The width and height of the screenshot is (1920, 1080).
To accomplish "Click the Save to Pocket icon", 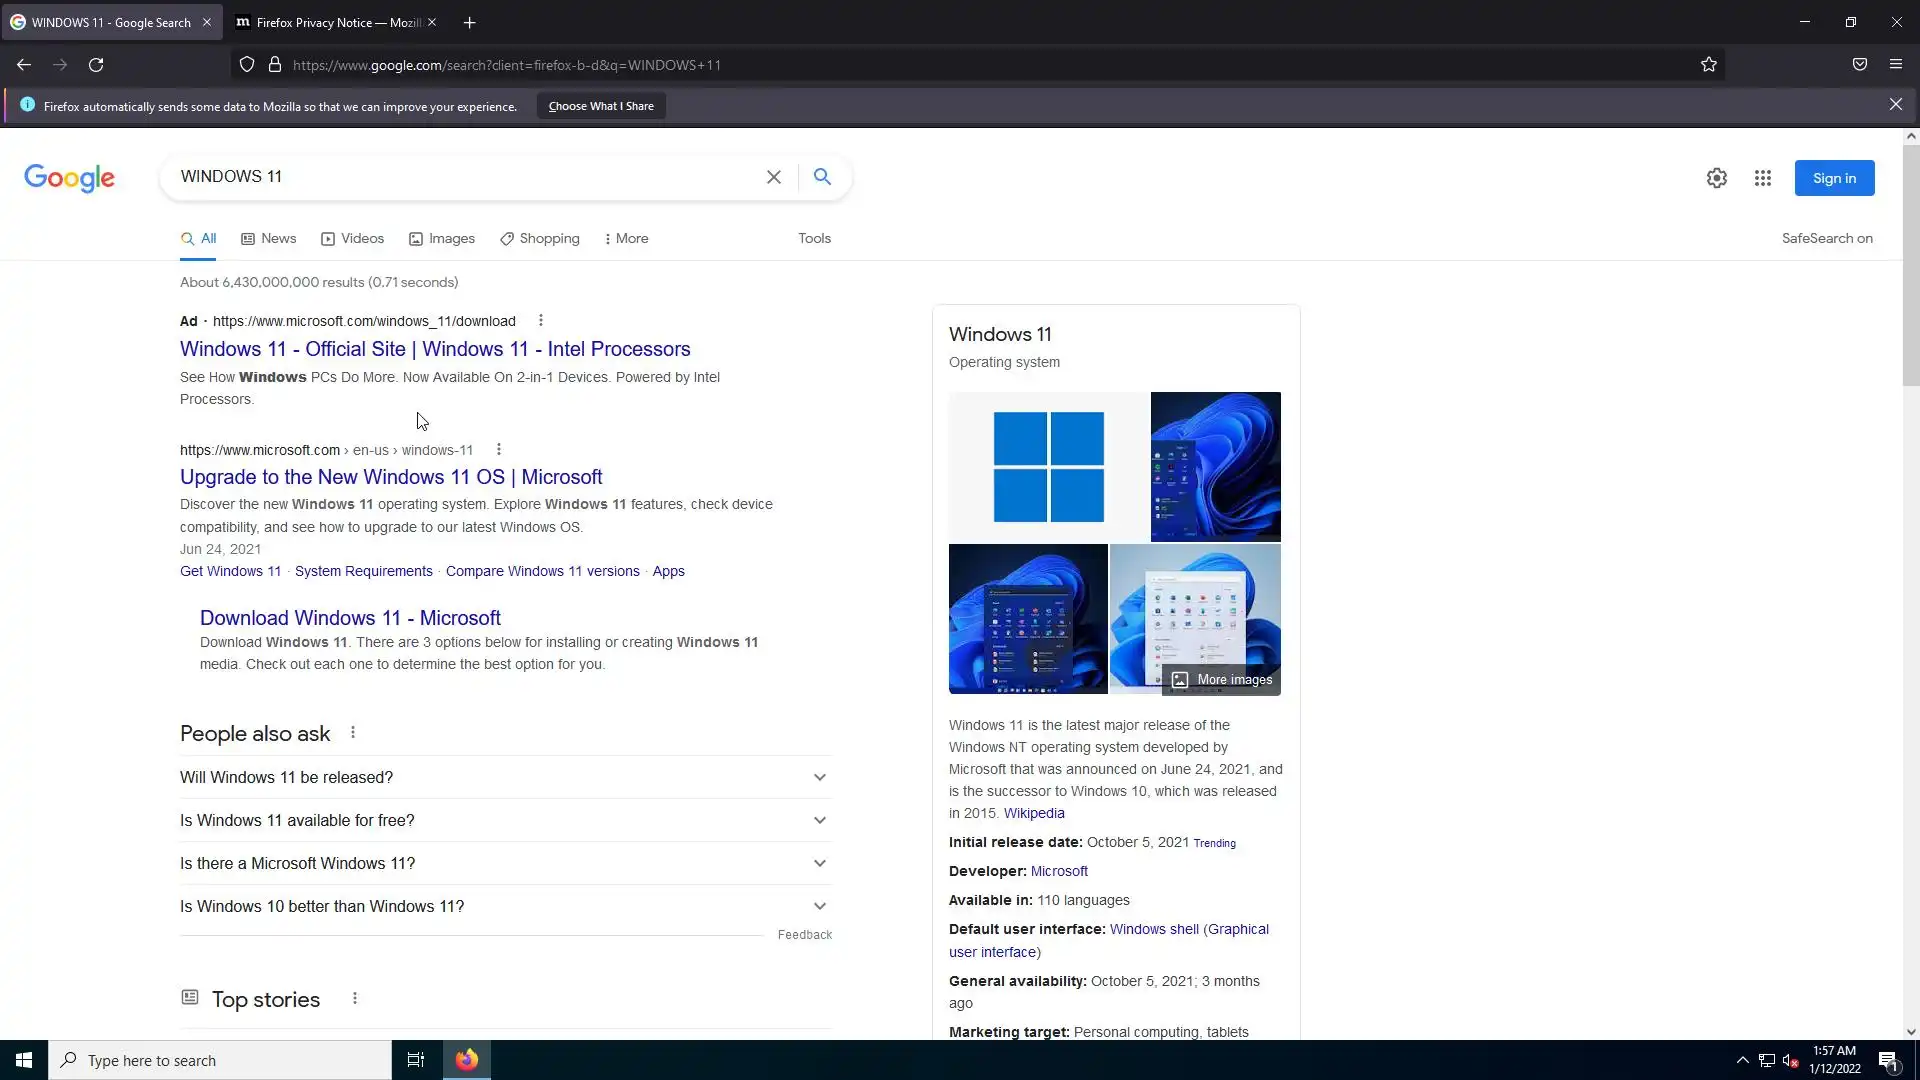I will point(1859,65).
